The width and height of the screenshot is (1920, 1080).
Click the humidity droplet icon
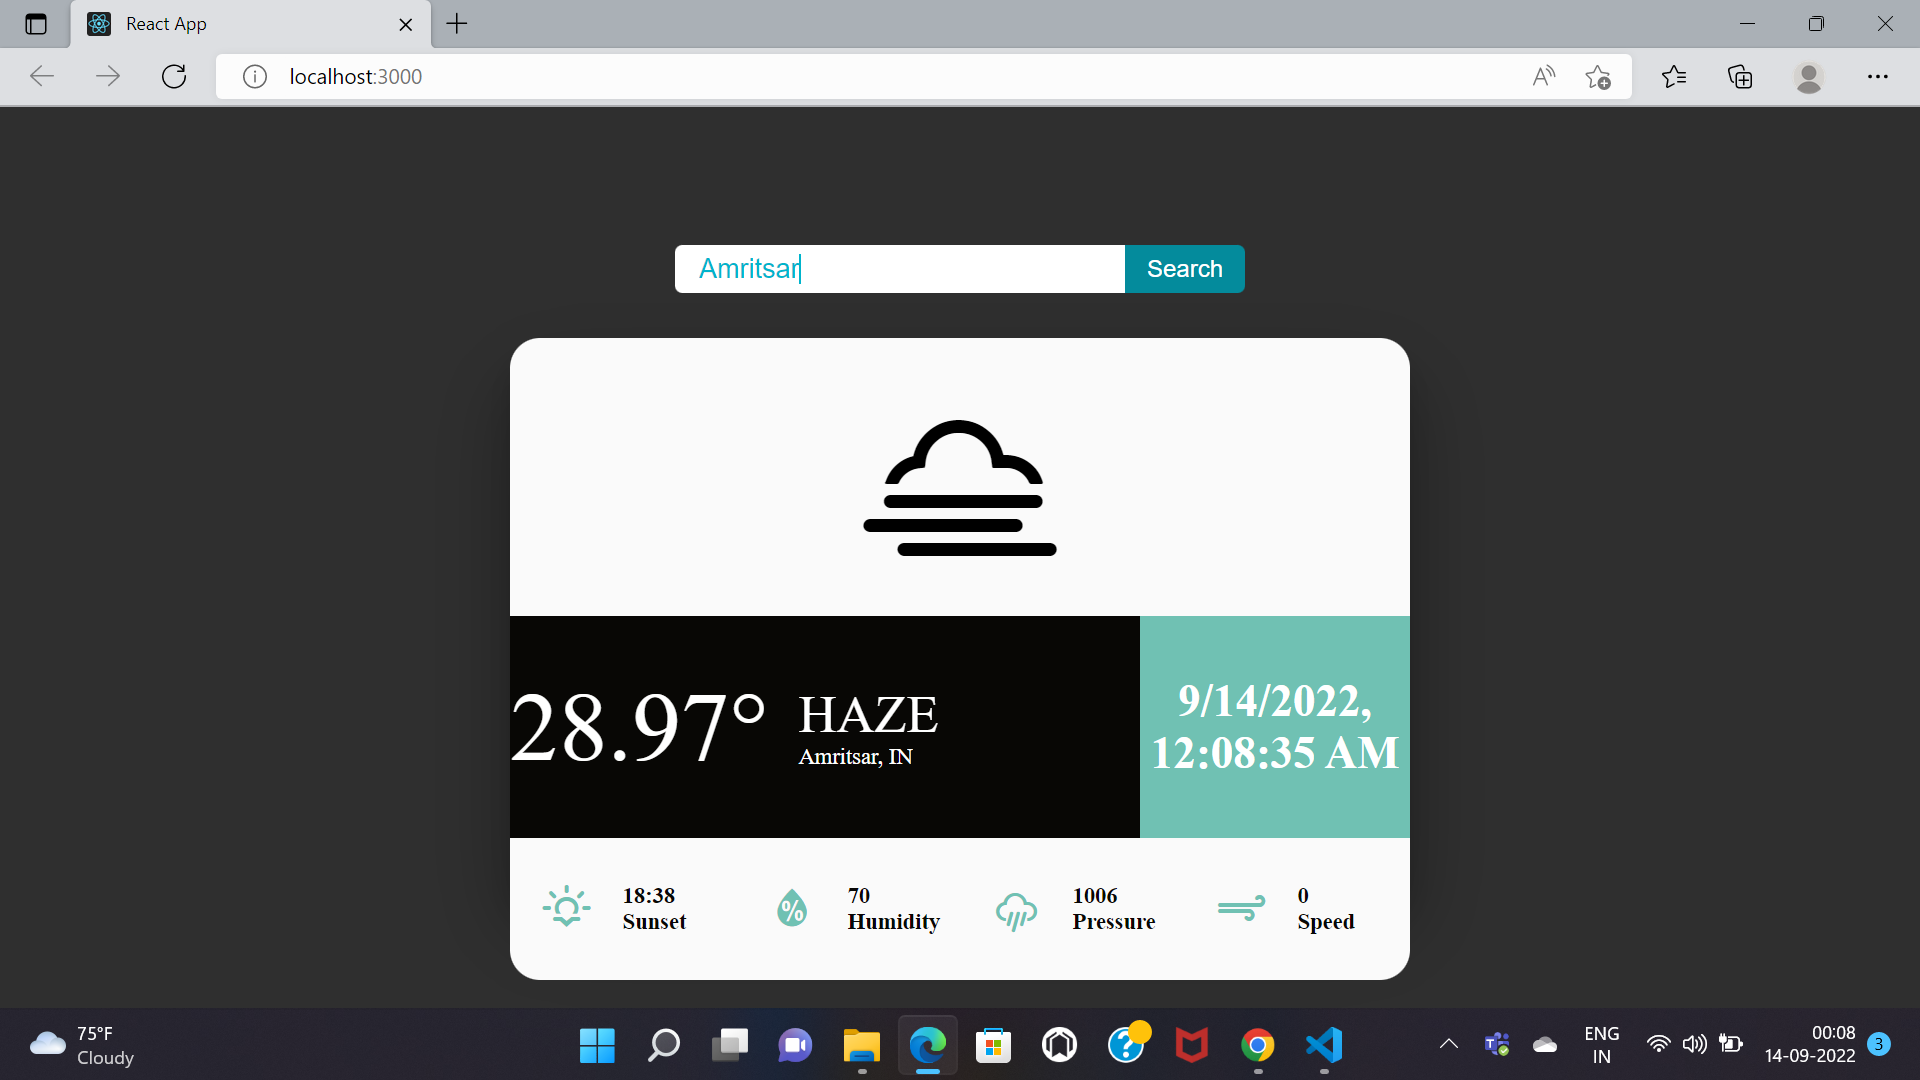(791, 907)
